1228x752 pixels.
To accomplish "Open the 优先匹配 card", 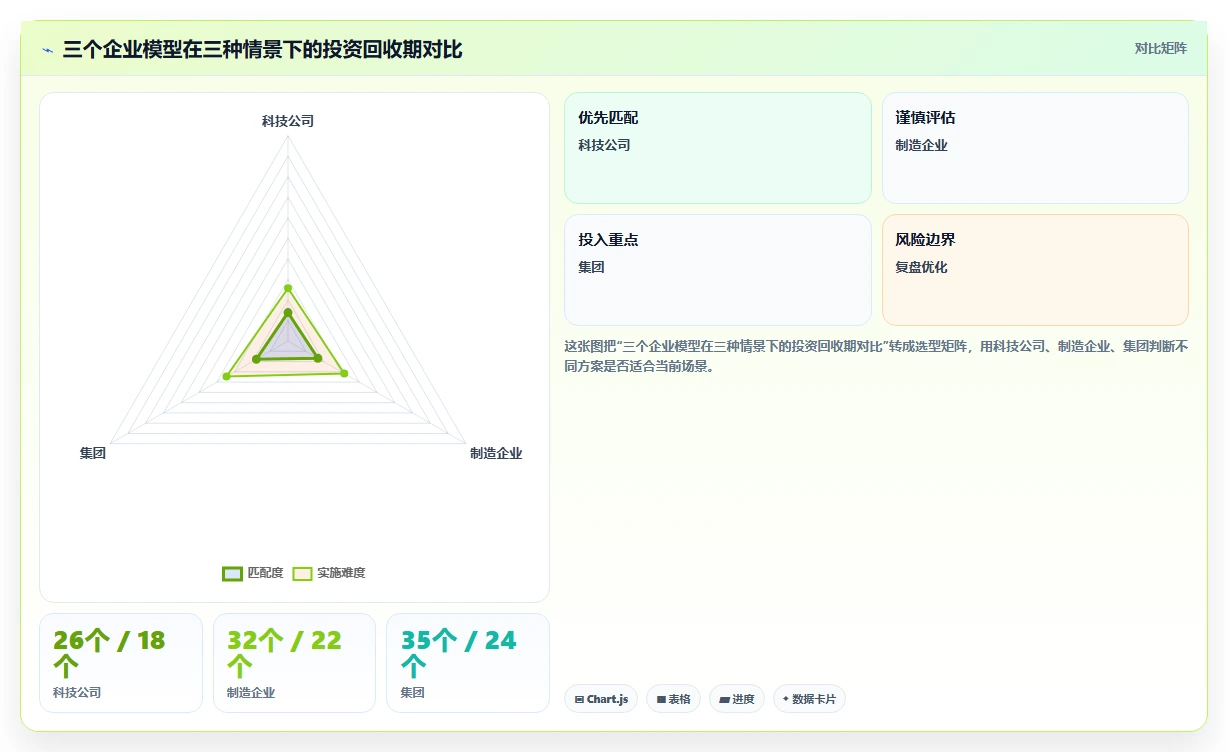I will click(x=718, y=148).
